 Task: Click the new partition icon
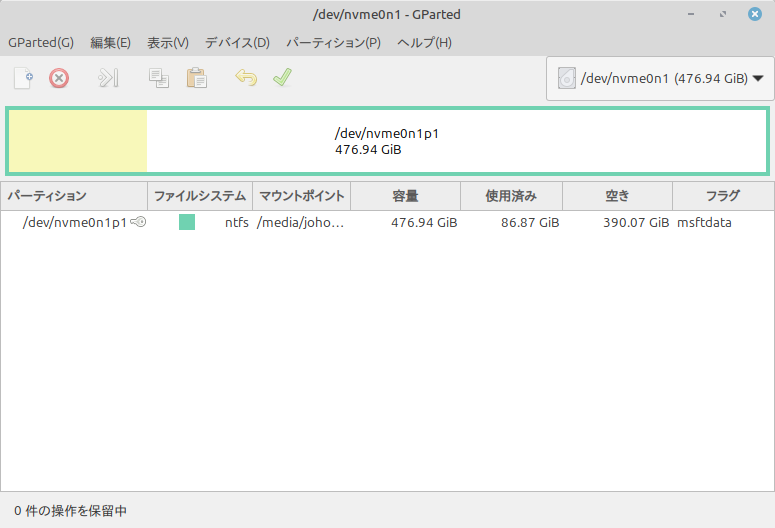pos(23,78)
